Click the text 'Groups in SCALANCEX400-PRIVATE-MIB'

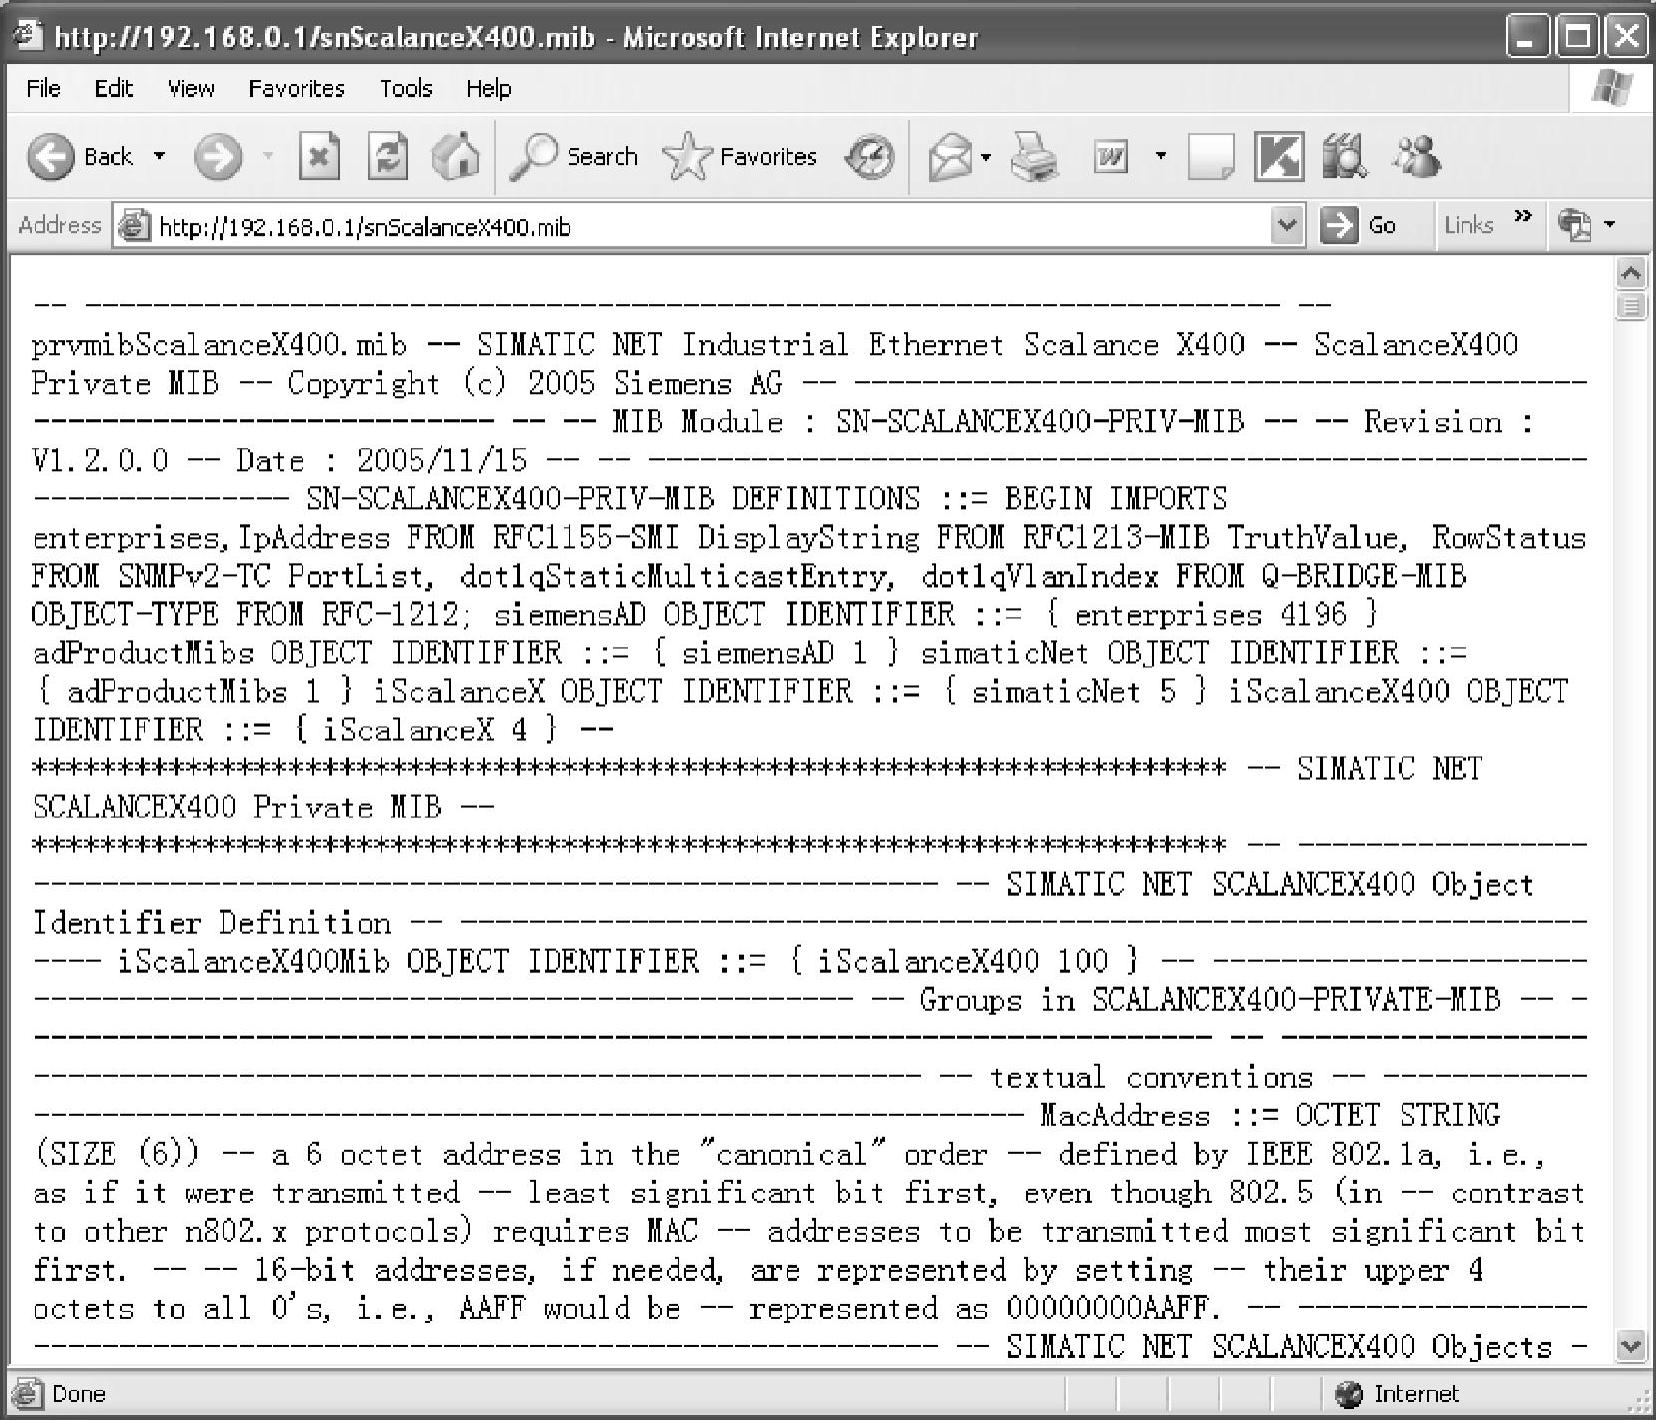[1210, 1001]
